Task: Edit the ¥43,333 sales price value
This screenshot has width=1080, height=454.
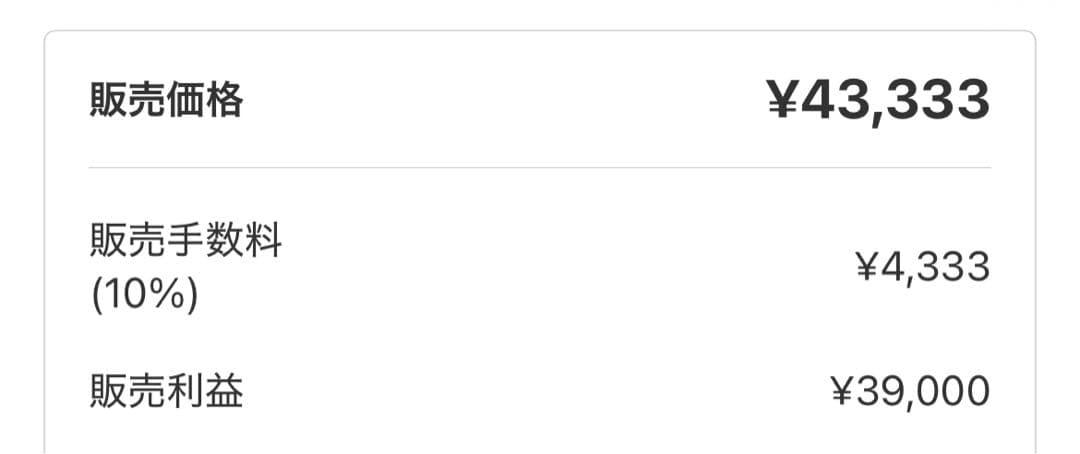Action: pos(878,99)
